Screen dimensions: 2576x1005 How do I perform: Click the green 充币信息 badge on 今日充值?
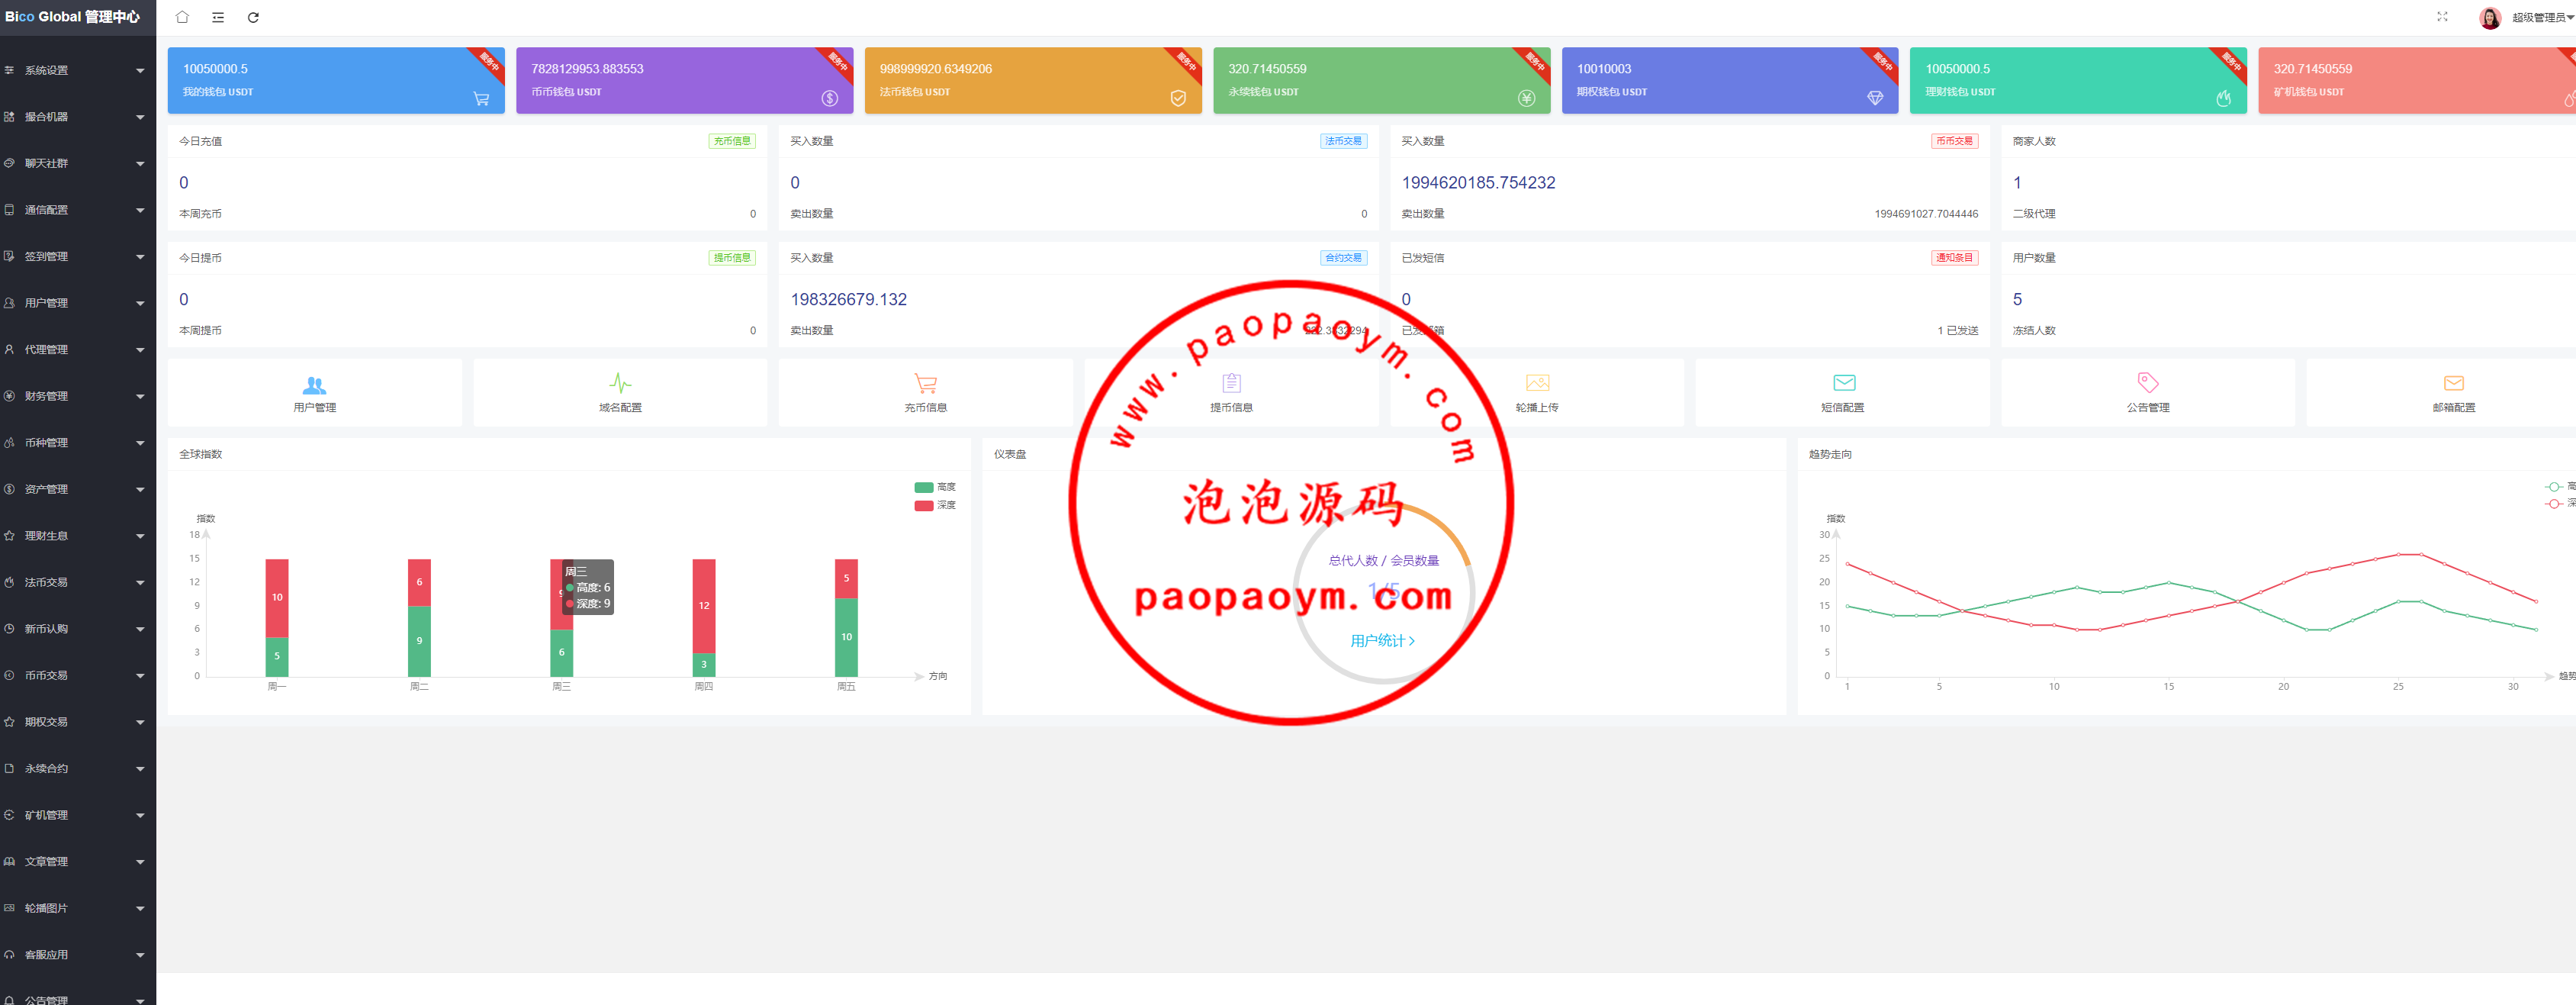coord(732,141)
